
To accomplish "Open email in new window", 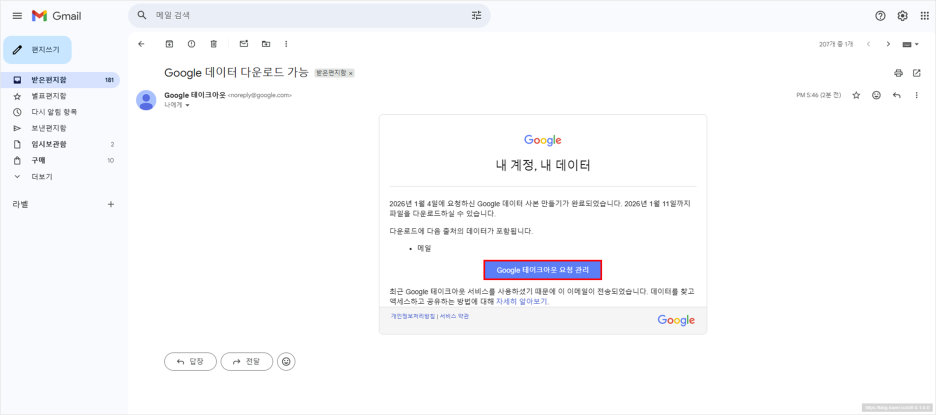I will point(917,73).
